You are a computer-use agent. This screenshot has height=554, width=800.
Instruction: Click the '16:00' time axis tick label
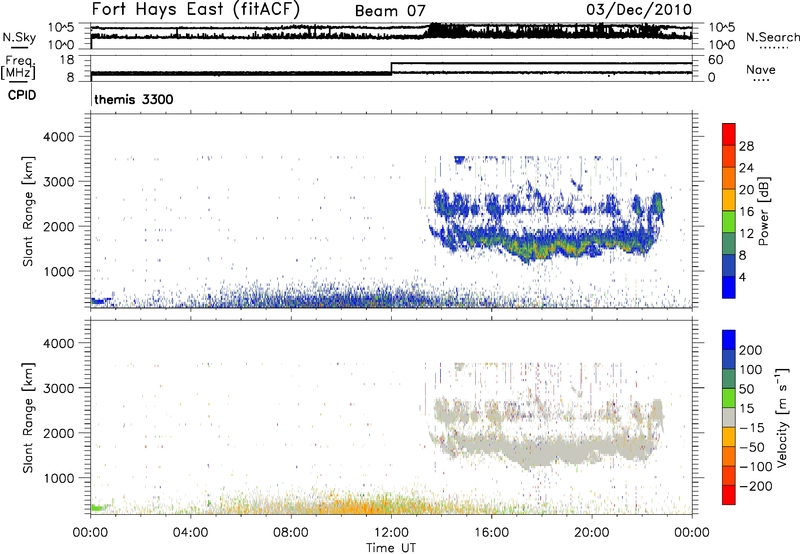491,533
